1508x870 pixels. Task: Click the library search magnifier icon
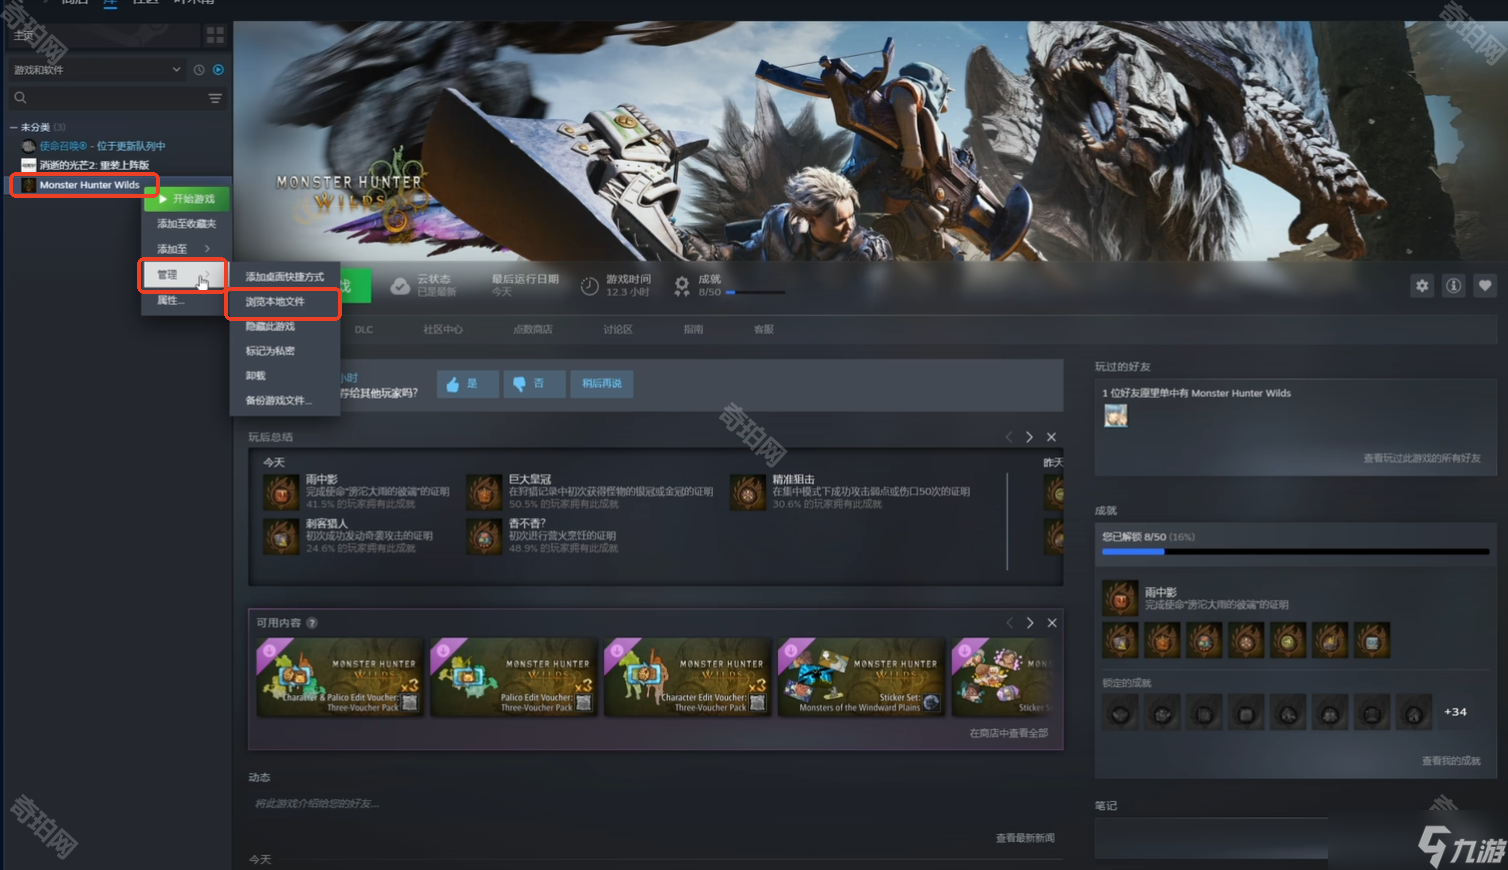click(20, 98)
